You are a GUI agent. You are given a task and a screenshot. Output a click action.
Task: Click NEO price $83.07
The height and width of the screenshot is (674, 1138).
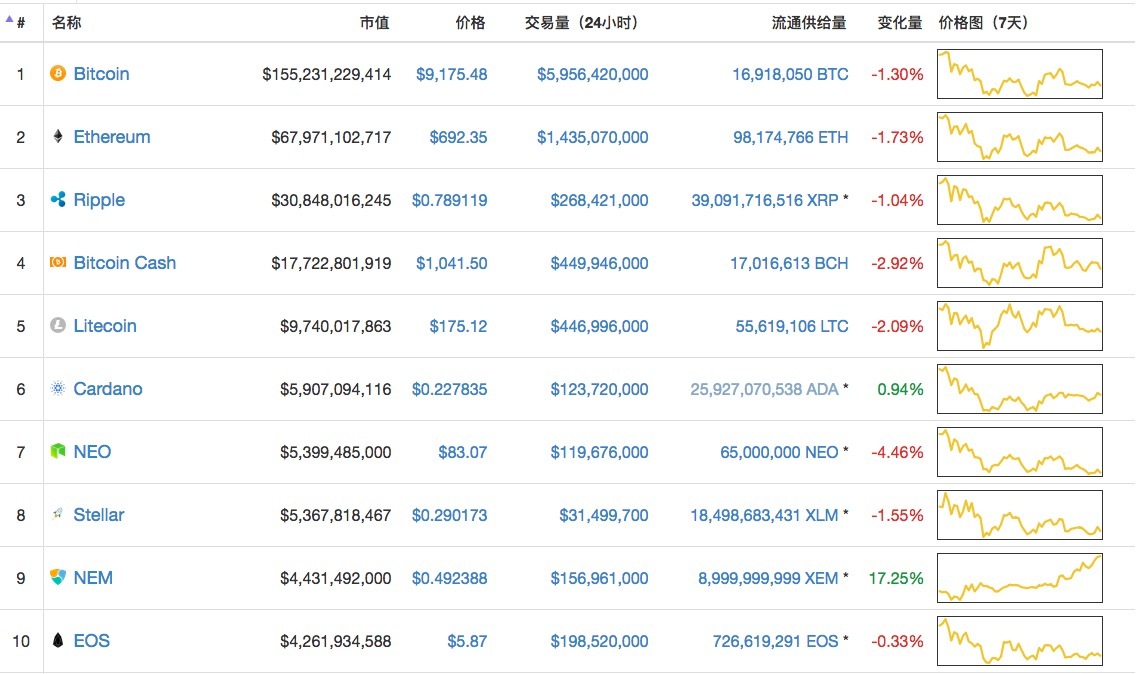pos(462,453)
